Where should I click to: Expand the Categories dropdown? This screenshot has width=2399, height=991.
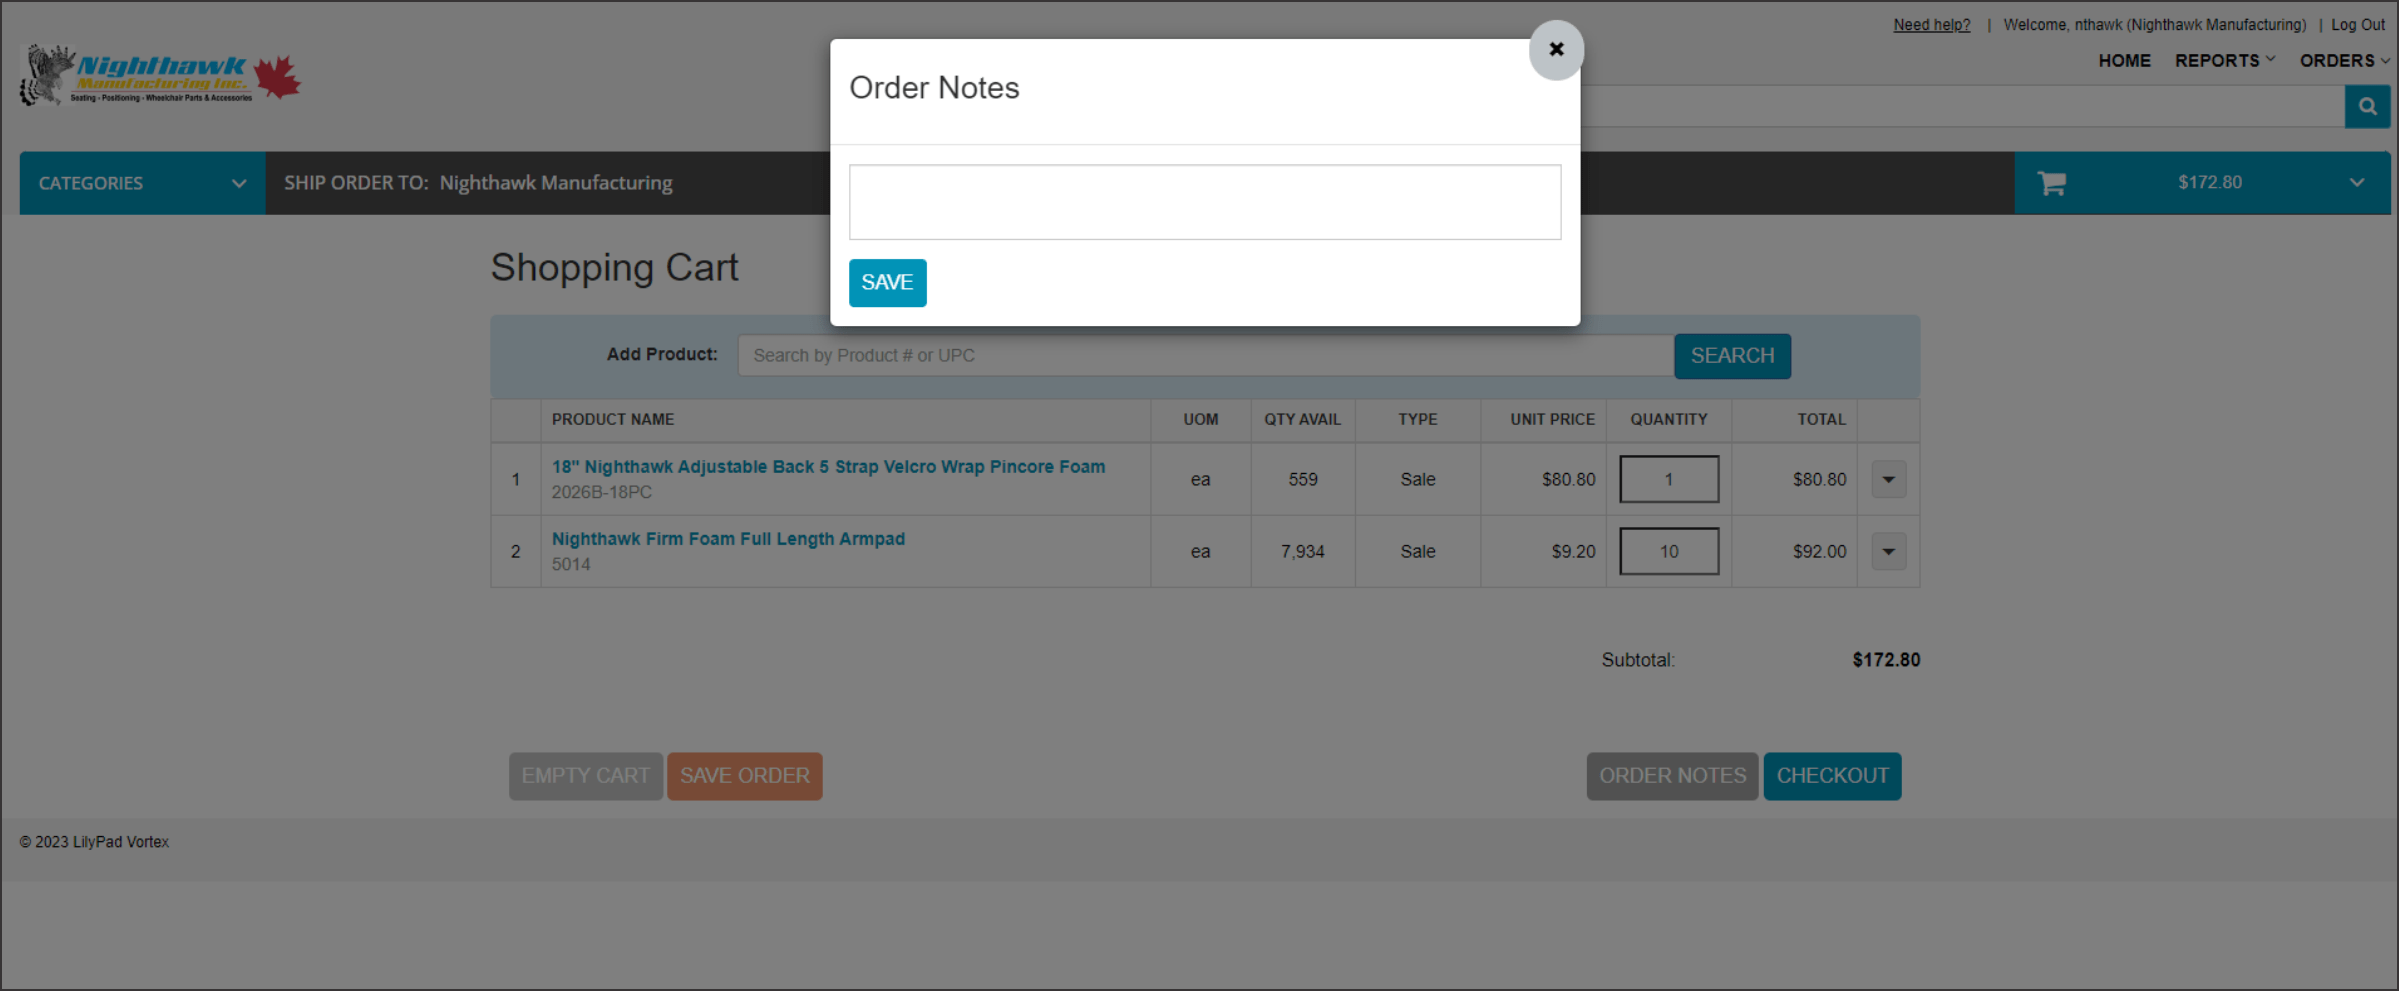tap(142, 183)
